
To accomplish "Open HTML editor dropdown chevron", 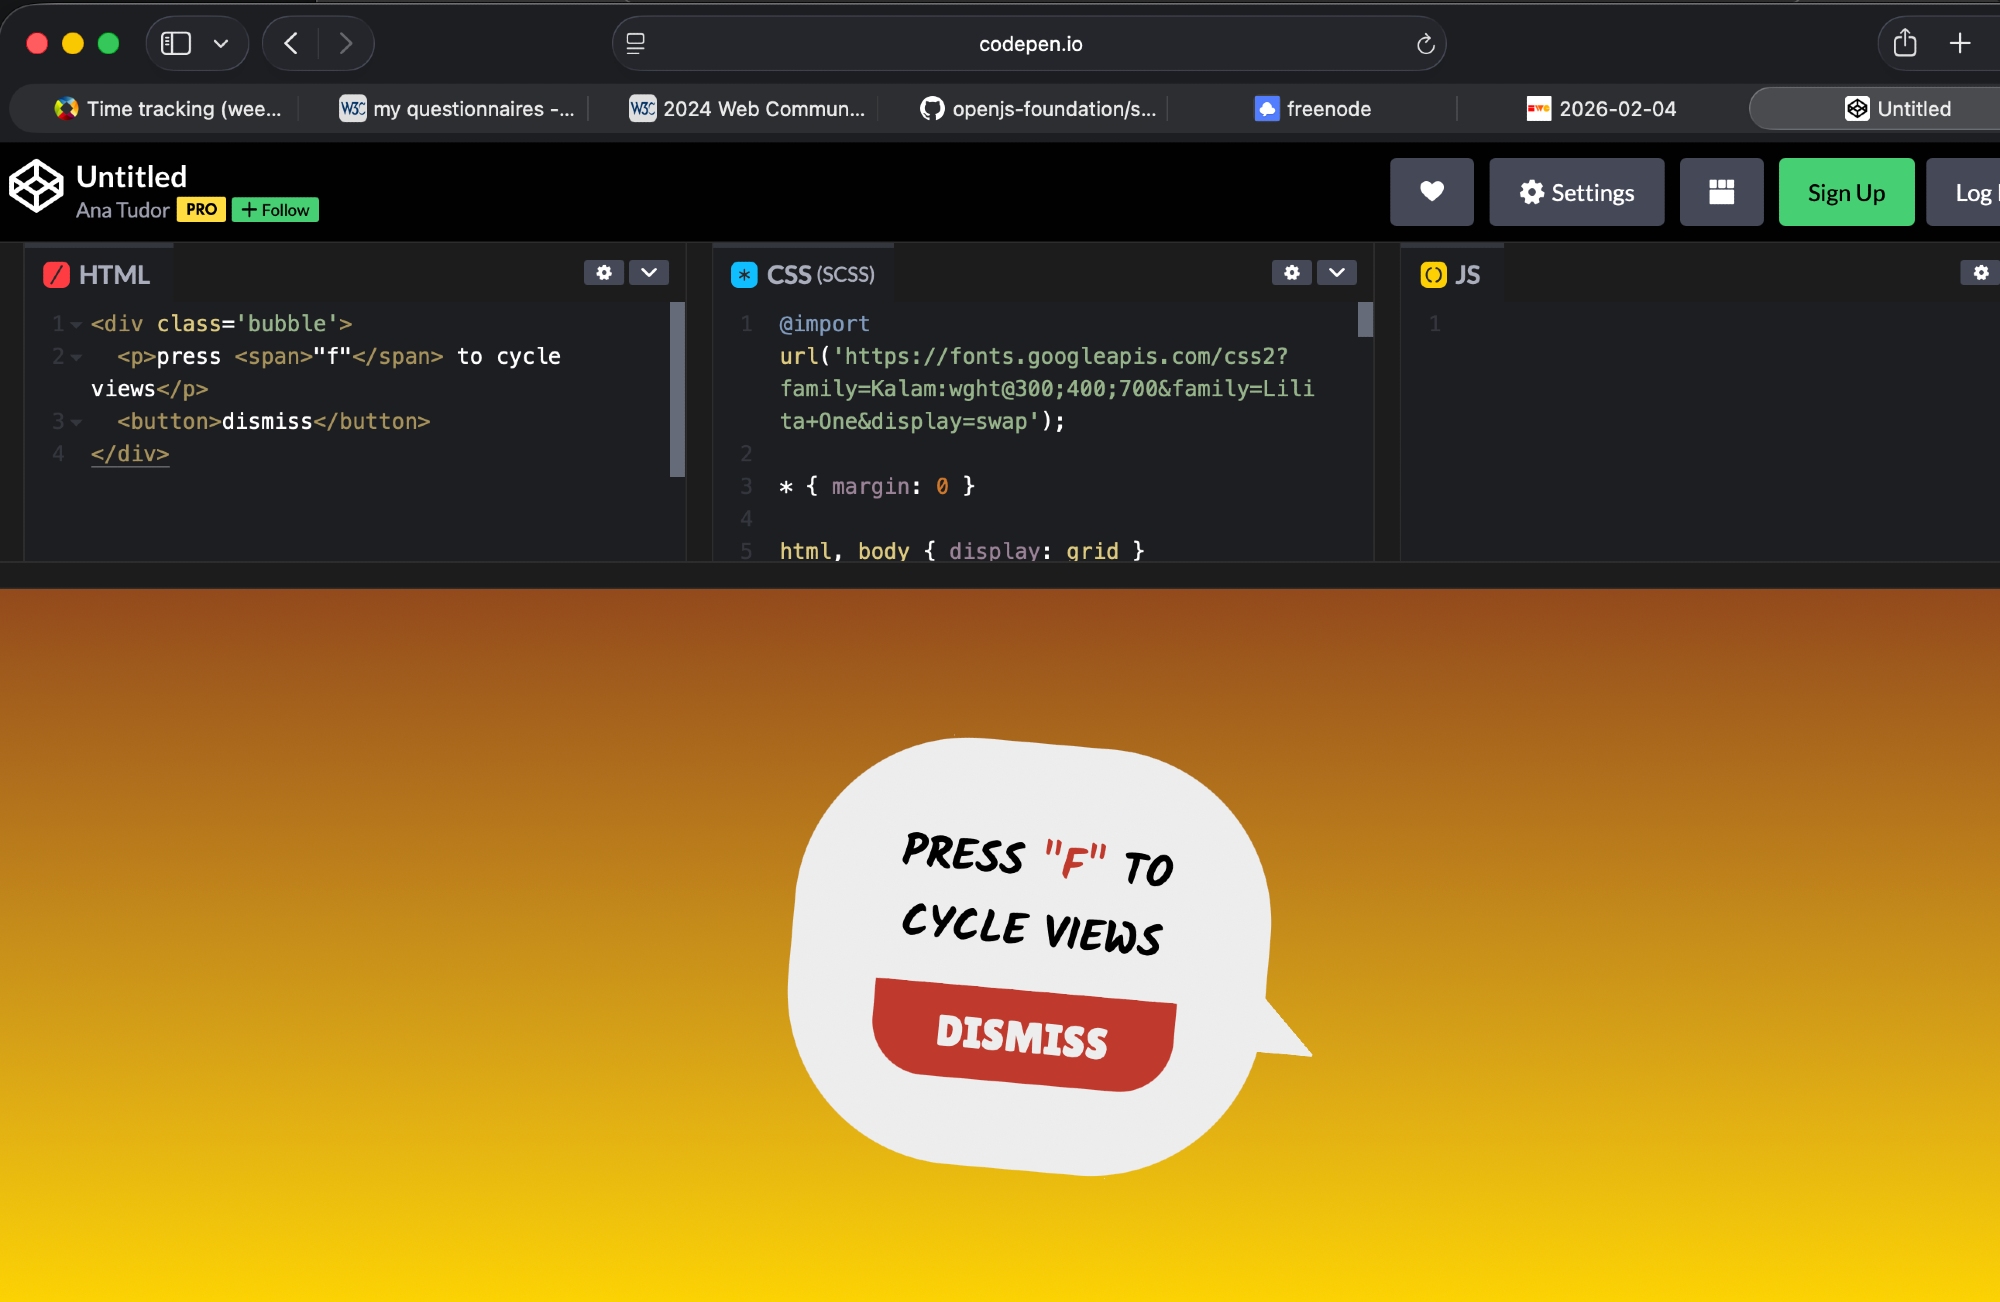I will (649, 272).
